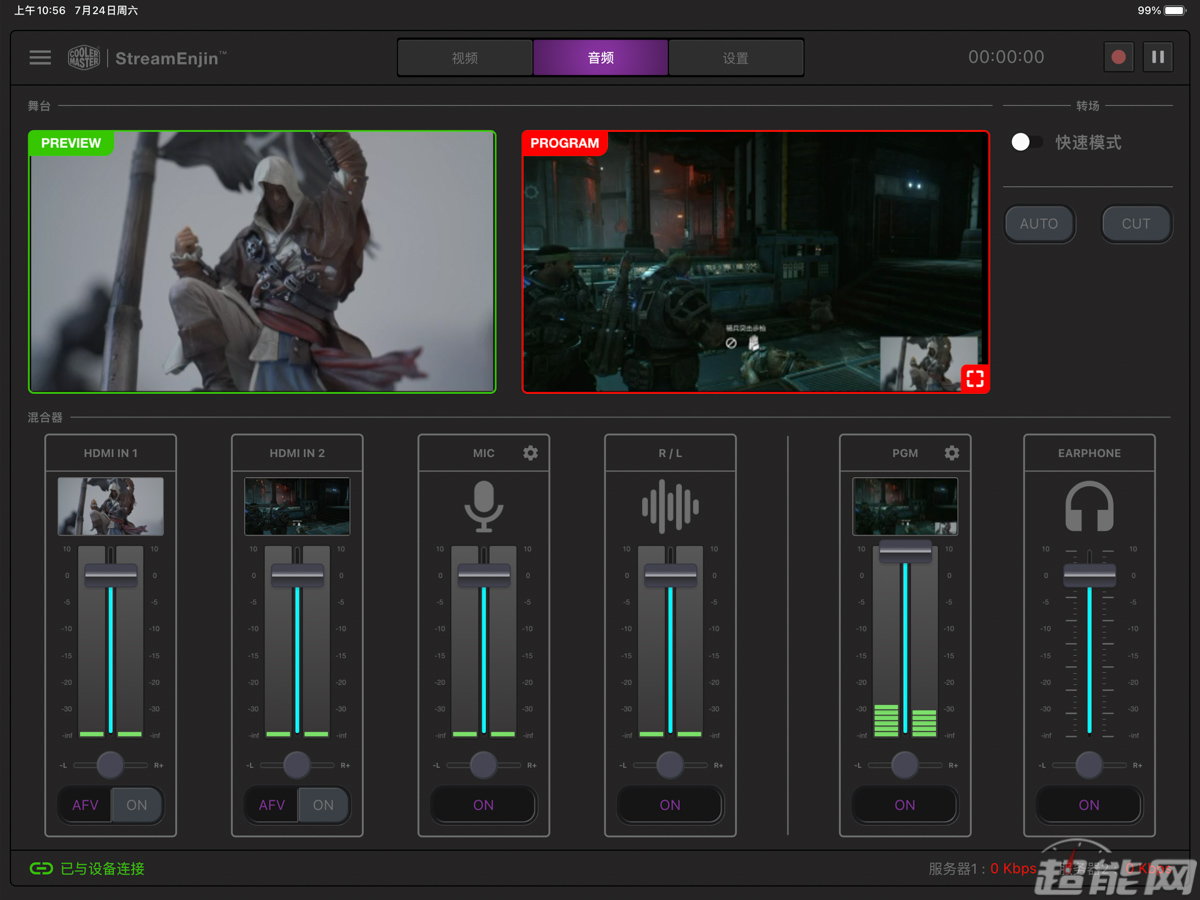Toggle the PGM channel ON button
1200x900 pixels.
tap(905, 805)
